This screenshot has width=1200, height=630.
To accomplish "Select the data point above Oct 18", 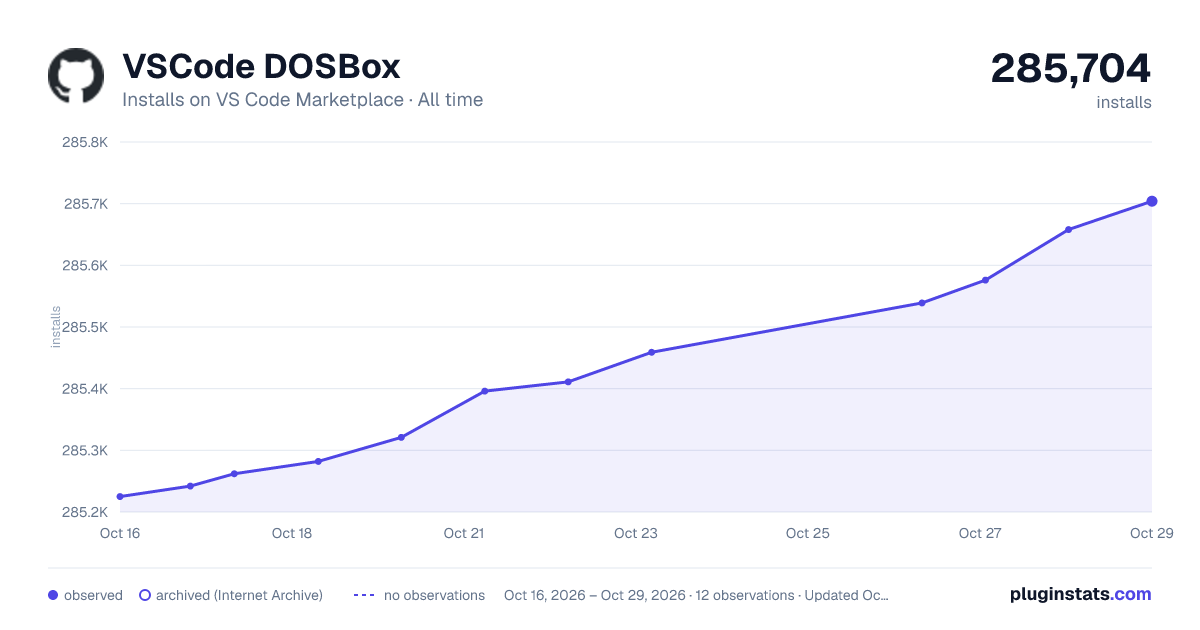I will tap(318, 461).
